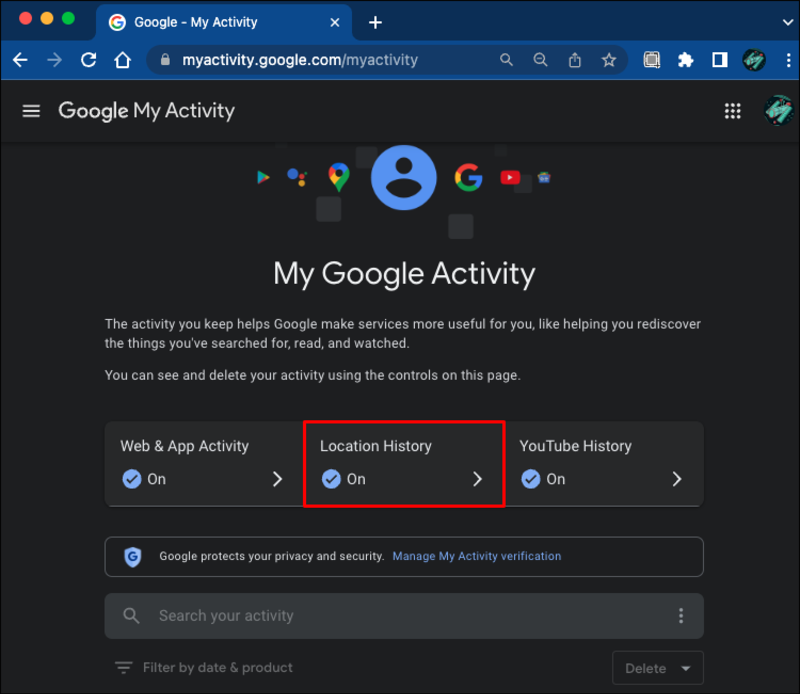Image resolution: width=800 pixels, height=694 pixels.
Task: Toggle the browser side panel icon
Action: (719, 60)
